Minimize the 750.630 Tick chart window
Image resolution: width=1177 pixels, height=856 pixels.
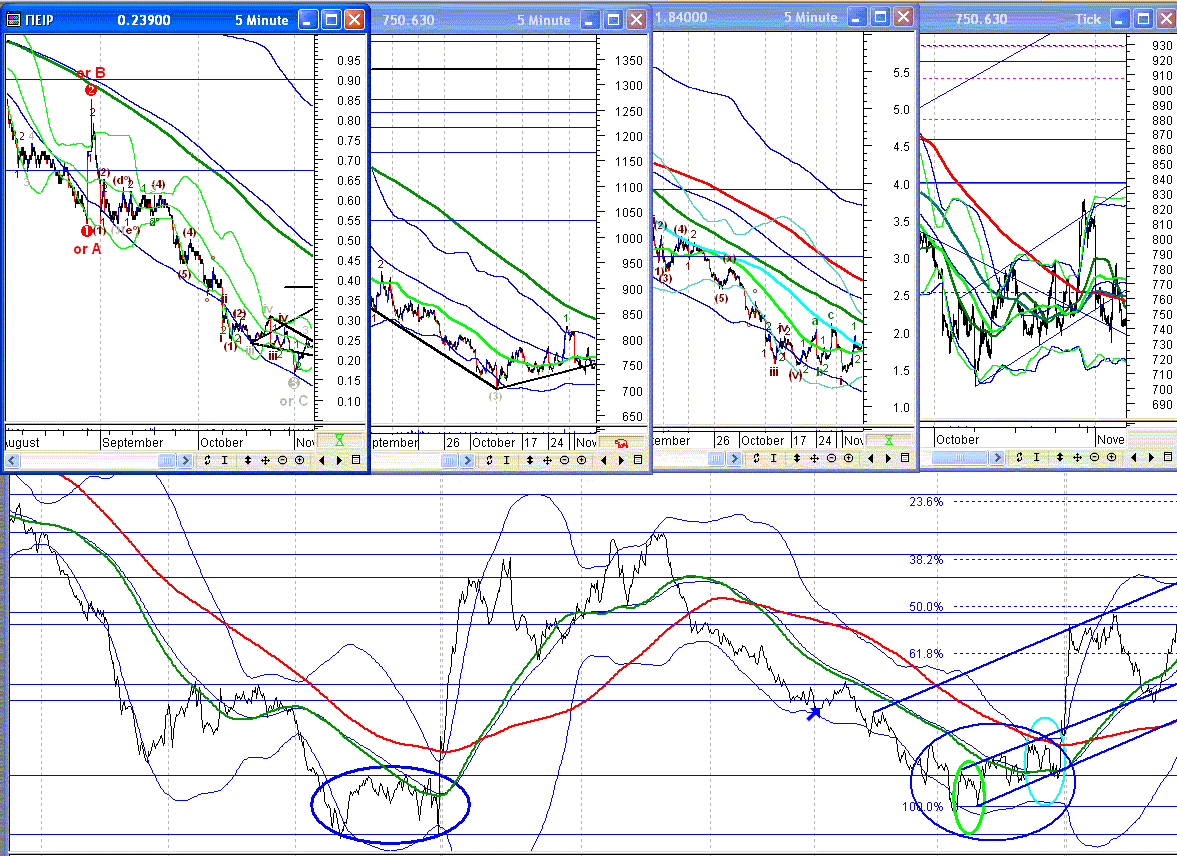(1119, 18)
